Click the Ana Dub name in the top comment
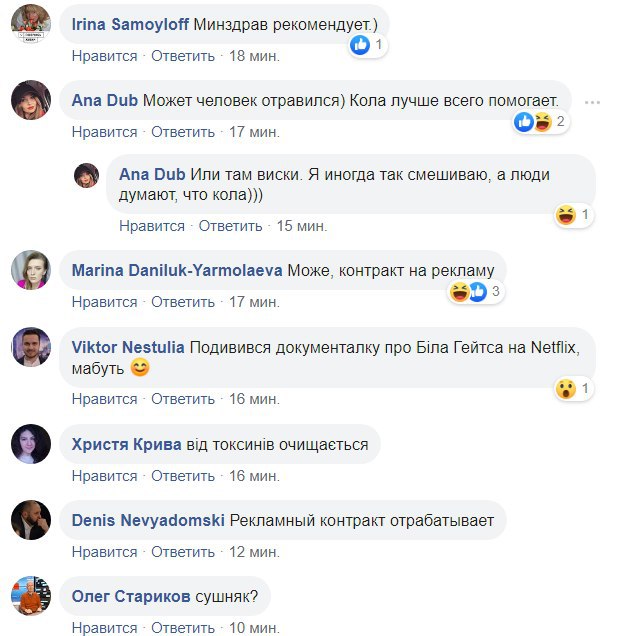 point(105,100)
